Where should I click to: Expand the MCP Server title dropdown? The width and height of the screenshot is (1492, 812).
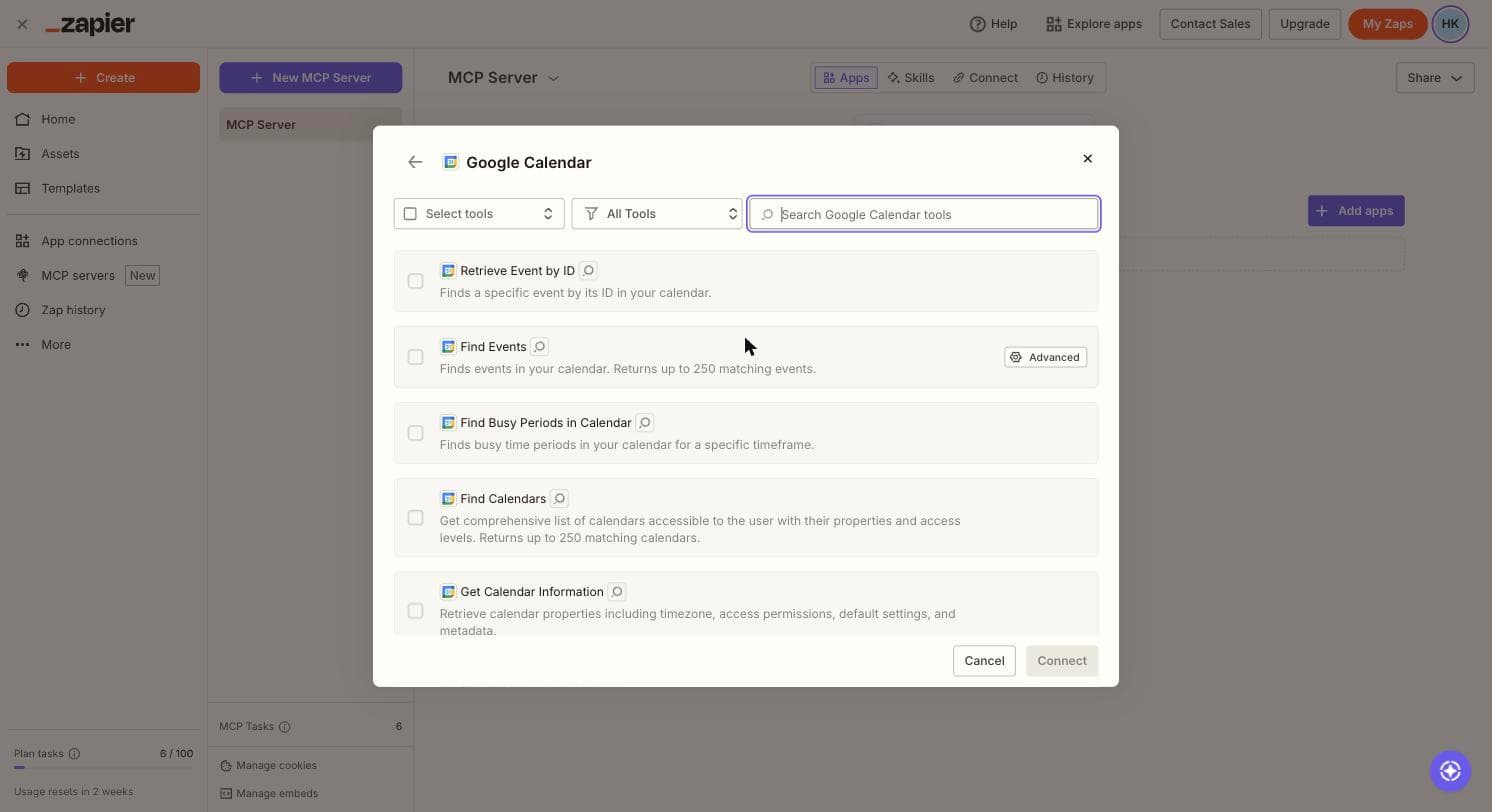click(x=554, y=78)
